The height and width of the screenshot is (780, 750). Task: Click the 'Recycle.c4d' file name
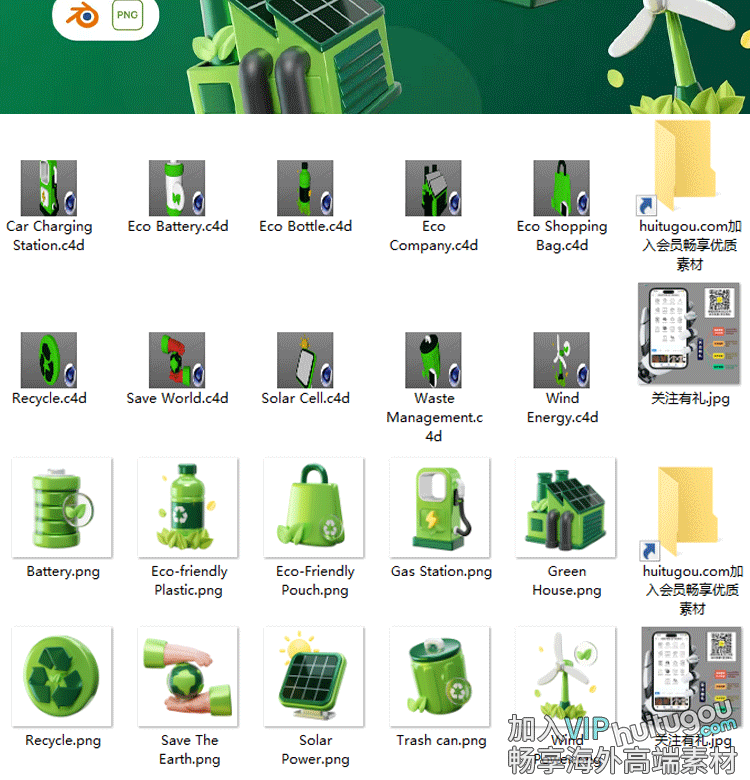49,398
